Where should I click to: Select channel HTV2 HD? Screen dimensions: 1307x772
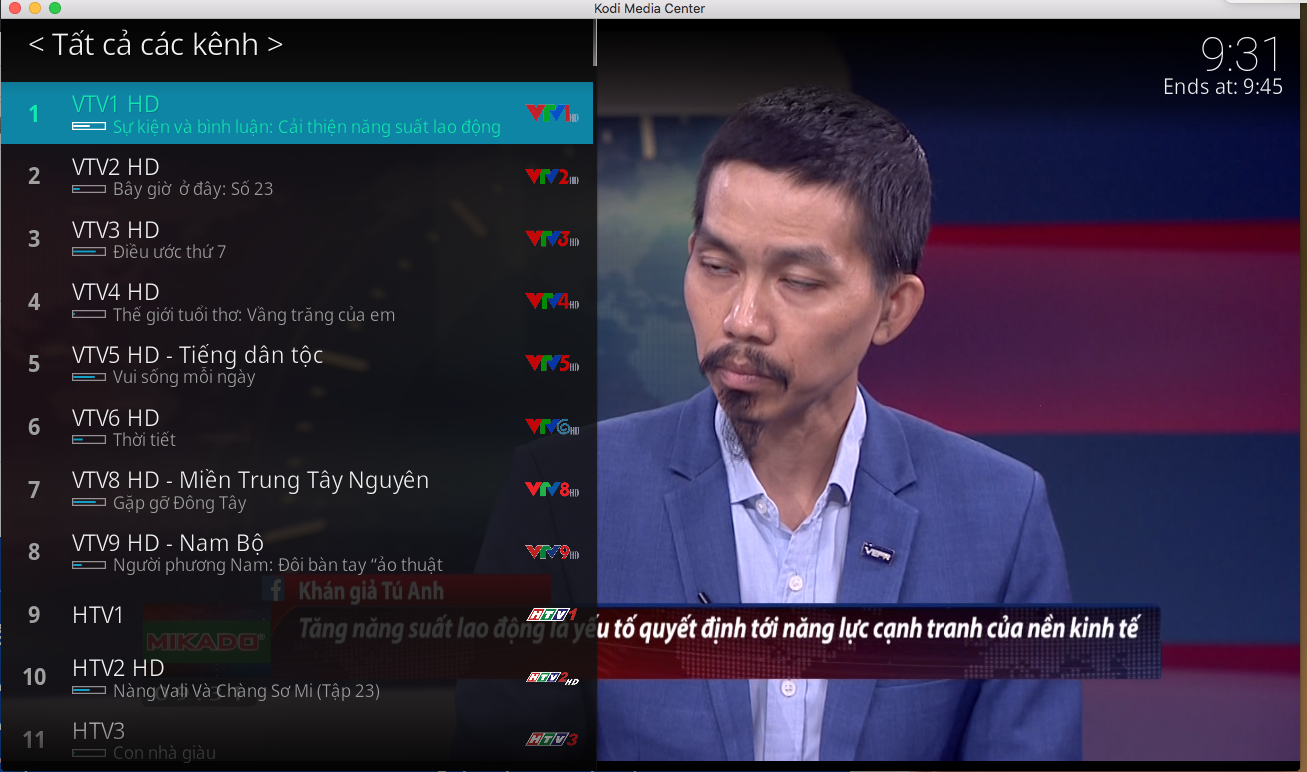pos(297,677)
